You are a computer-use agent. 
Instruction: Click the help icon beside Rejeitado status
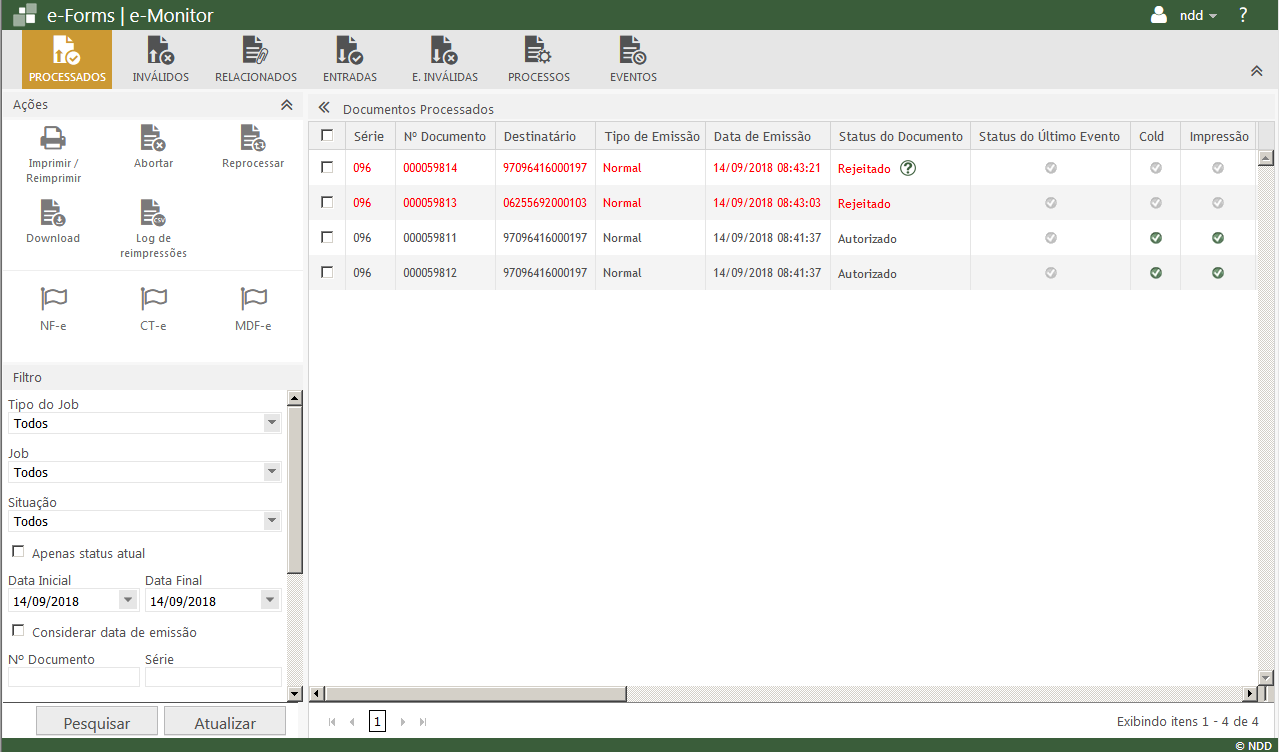coord(908,168)
